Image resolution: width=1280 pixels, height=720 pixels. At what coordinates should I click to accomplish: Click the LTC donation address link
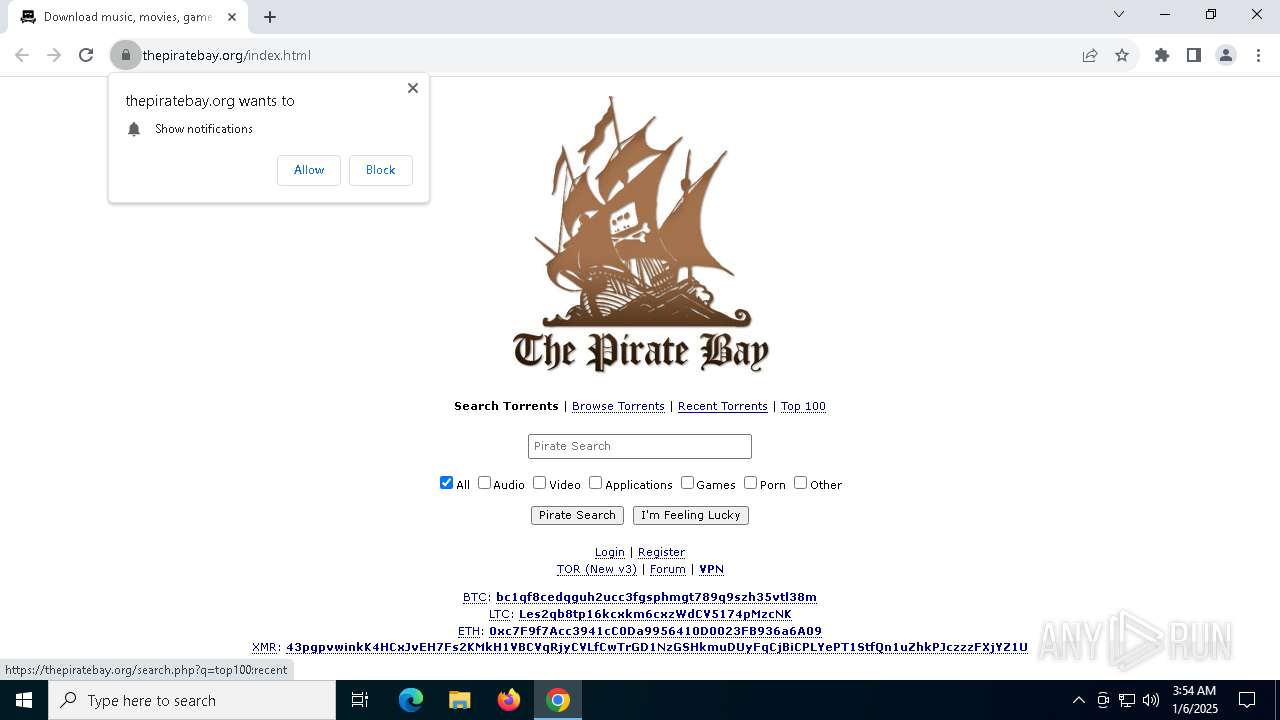pos(655,614)
